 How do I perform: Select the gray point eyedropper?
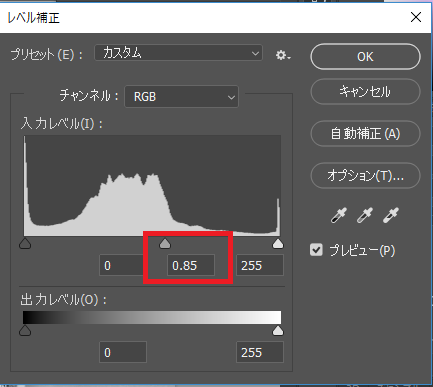(365, 215)
